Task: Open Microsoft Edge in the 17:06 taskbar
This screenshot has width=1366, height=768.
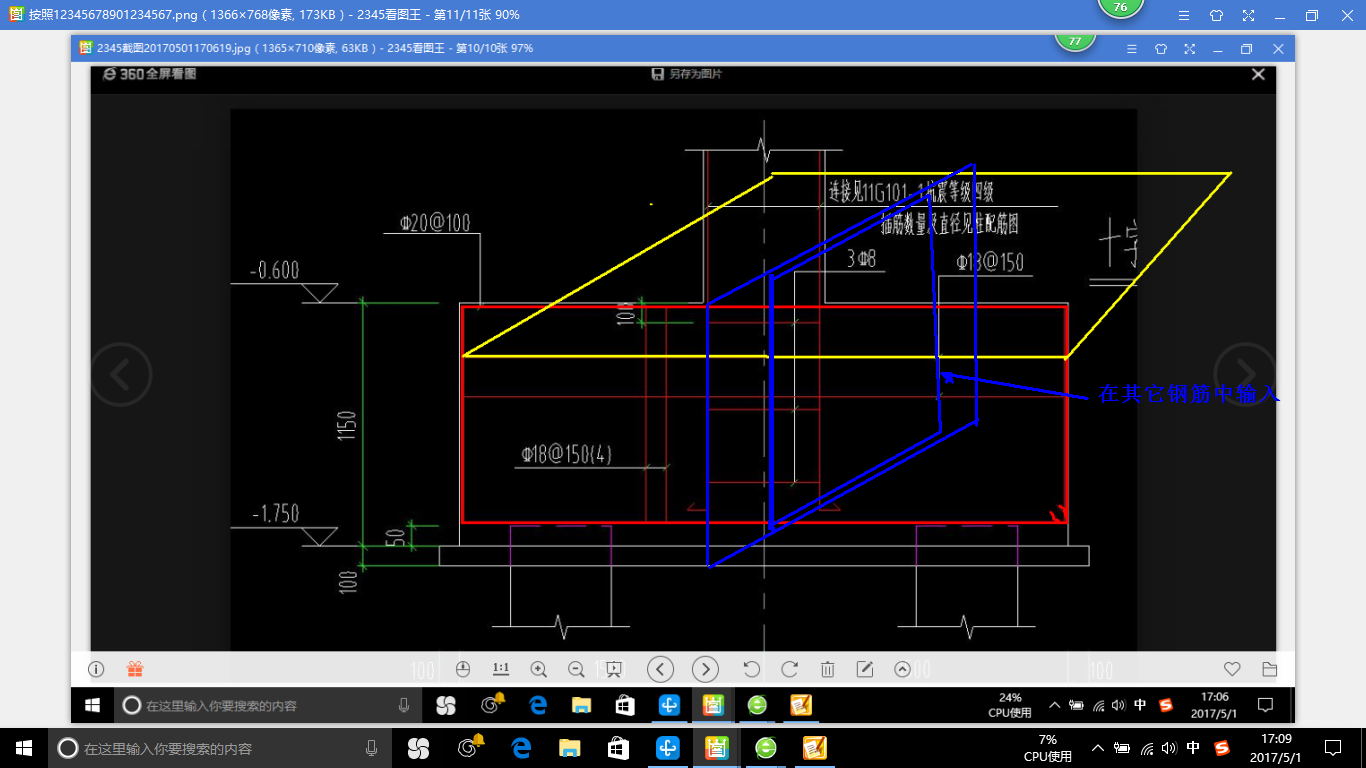Action: pyautogui.click(x=538, y=705)
